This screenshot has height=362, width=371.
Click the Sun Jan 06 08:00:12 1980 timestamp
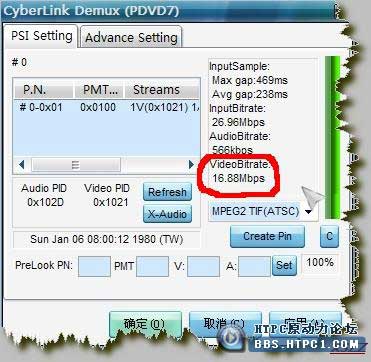[x=107, y=239]
